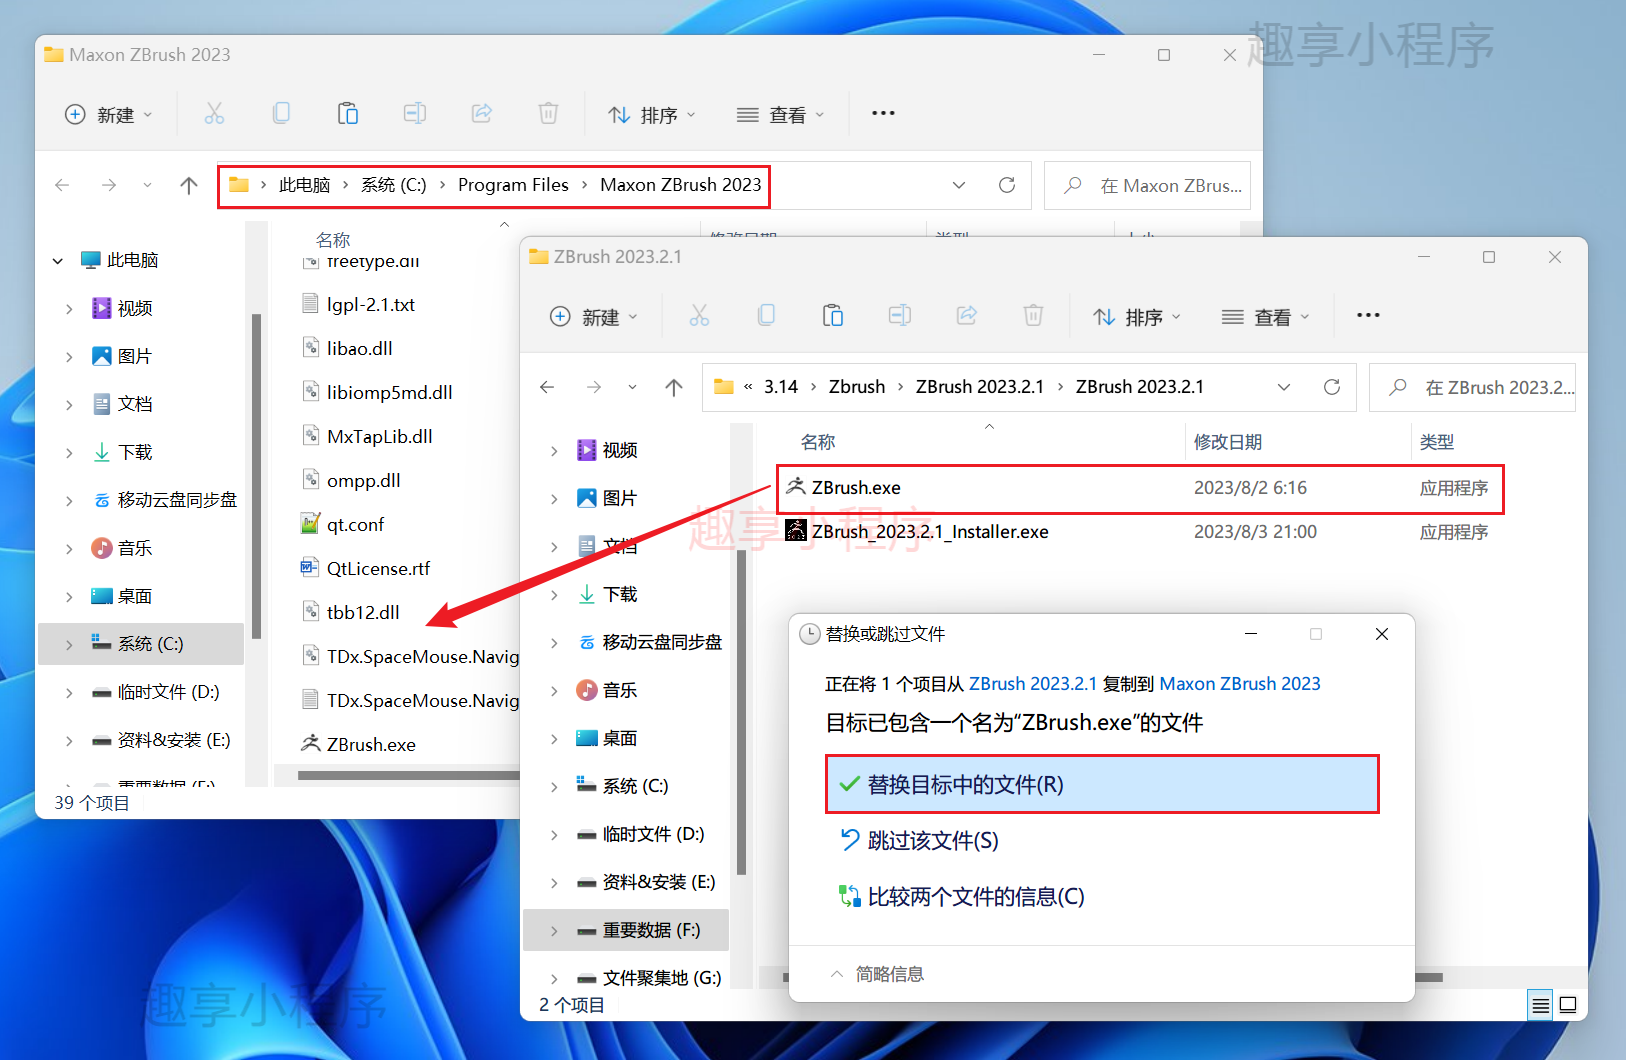Choose 比较两个文件的信息(C) option
The image size is (1626, 1060).
point(962,896)
